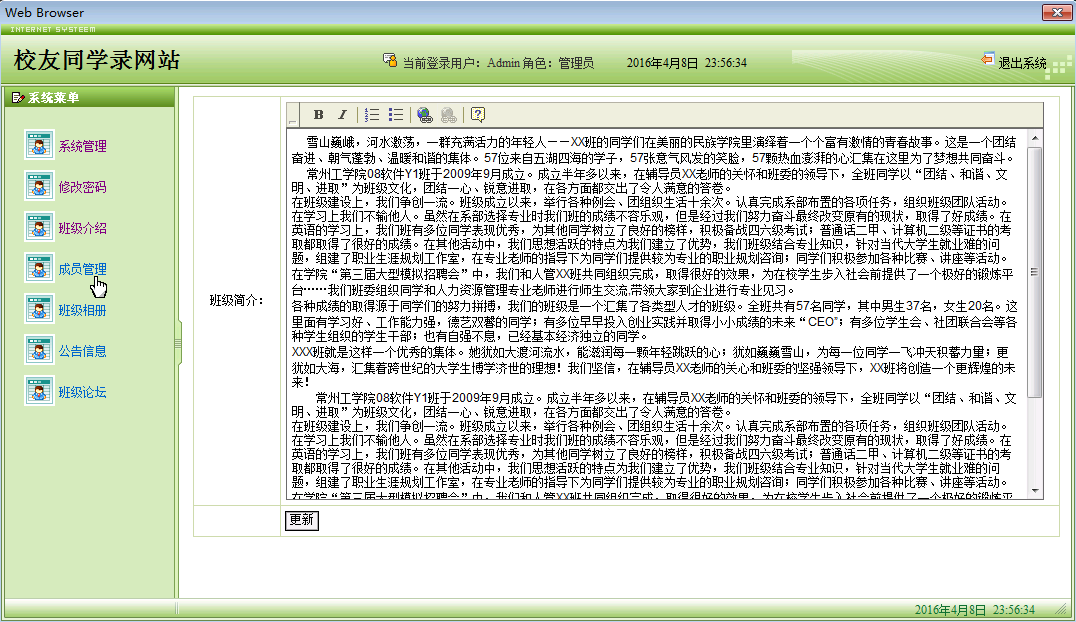Click the logout arrow icon in header

click(987, 60)
